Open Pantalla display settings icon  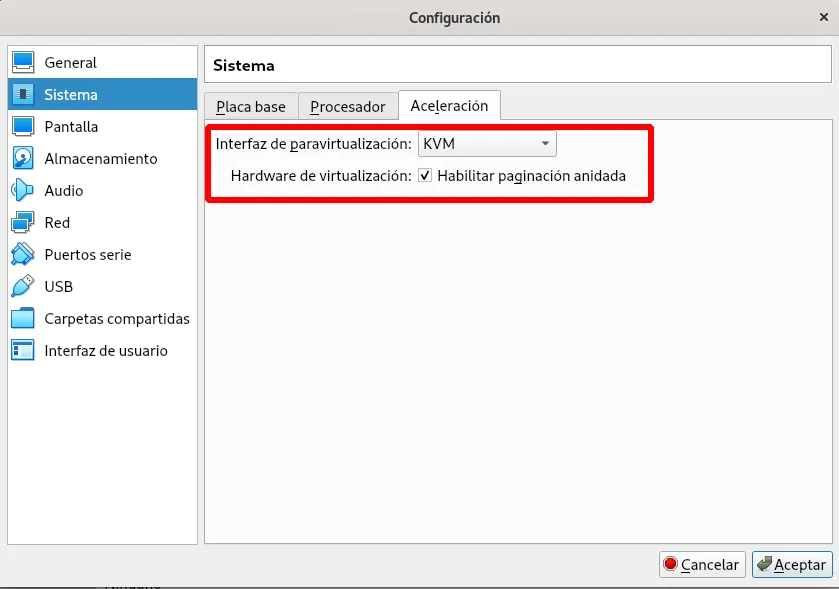23,127
